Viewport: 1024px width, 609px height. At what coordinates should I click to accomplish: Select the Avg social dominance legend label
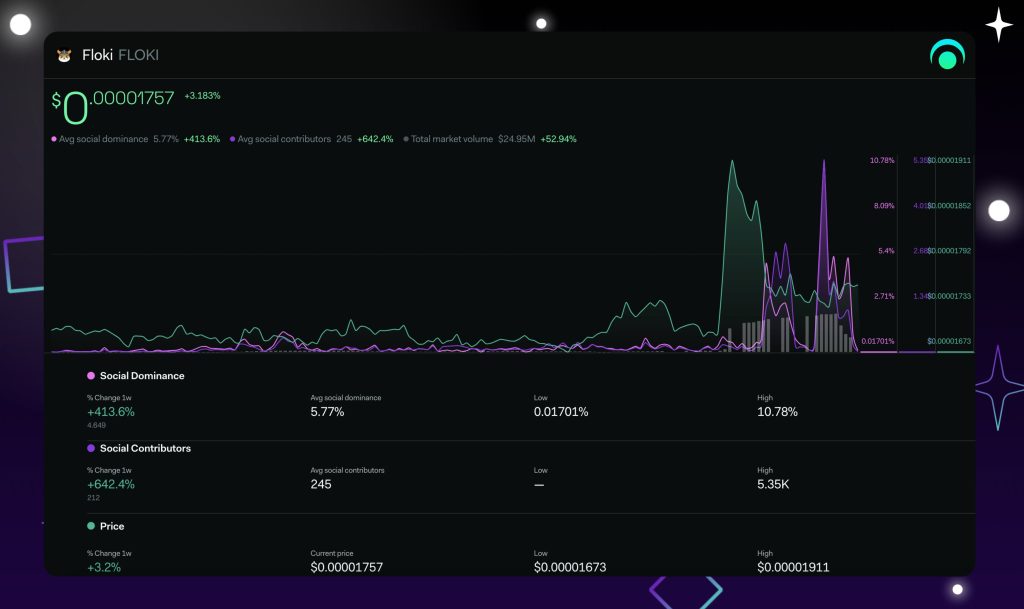pyautogui.click(x=103, y=139)
